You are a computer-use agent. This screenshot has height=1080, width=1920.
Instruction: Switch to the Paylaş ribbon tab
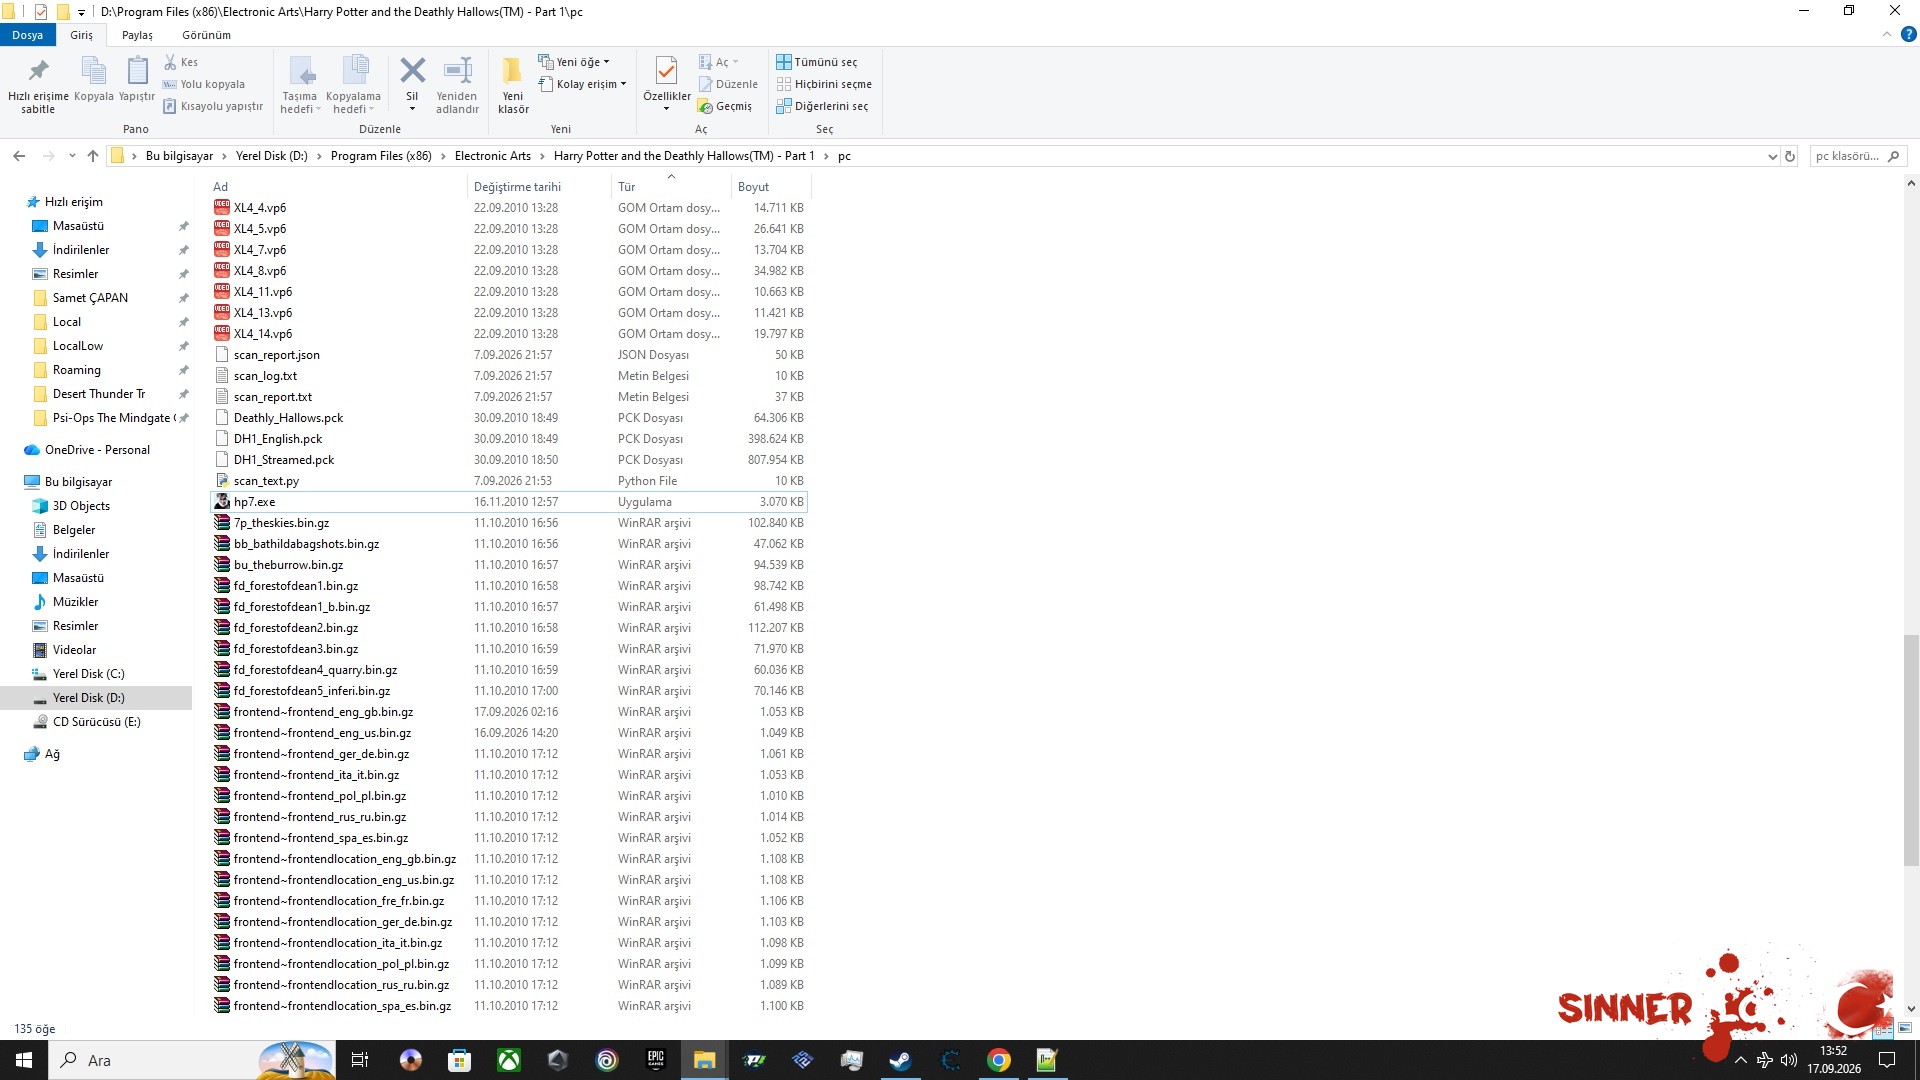pyautogui.click(x=137, y=35)
